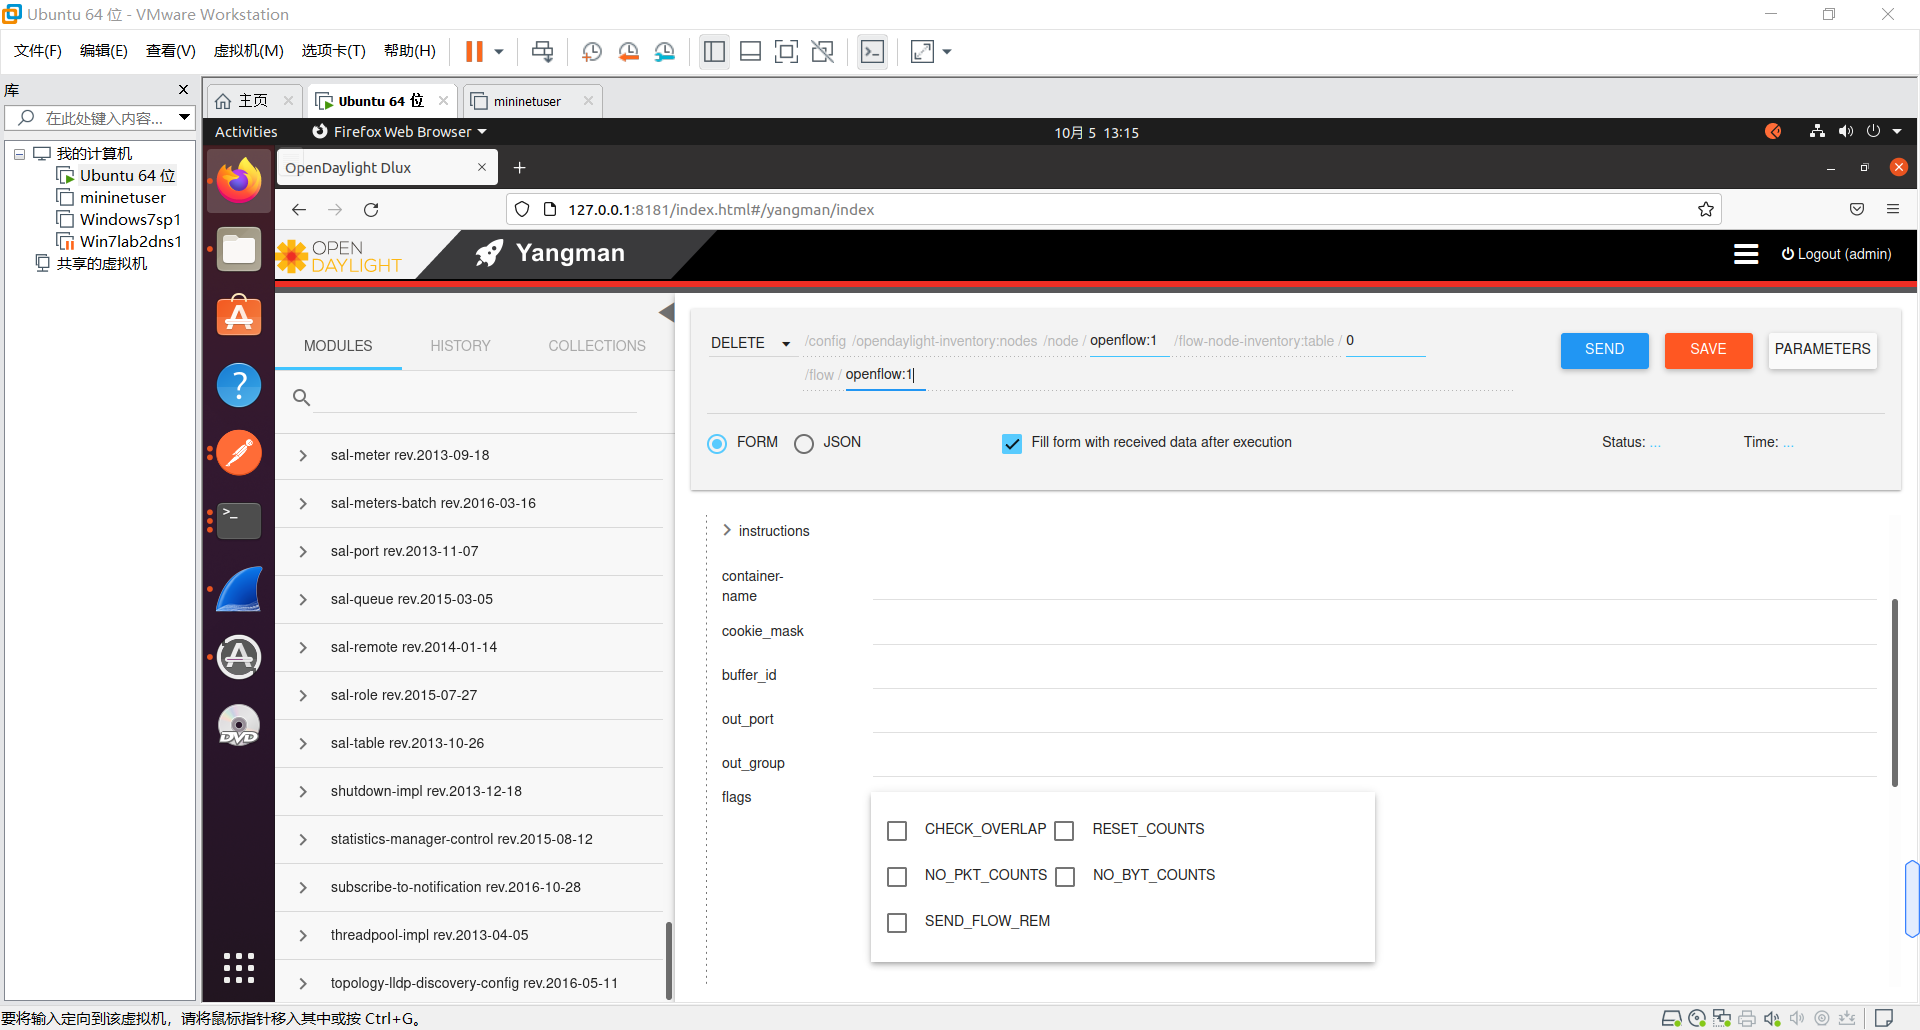1920x1030 pixels.
Task: Click the SEND button
Action: click(1604, 350)
